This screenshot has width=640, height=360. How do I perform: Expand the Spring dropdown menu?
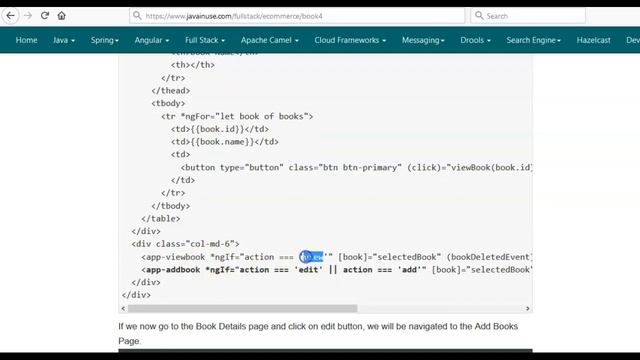click(105, 40)
